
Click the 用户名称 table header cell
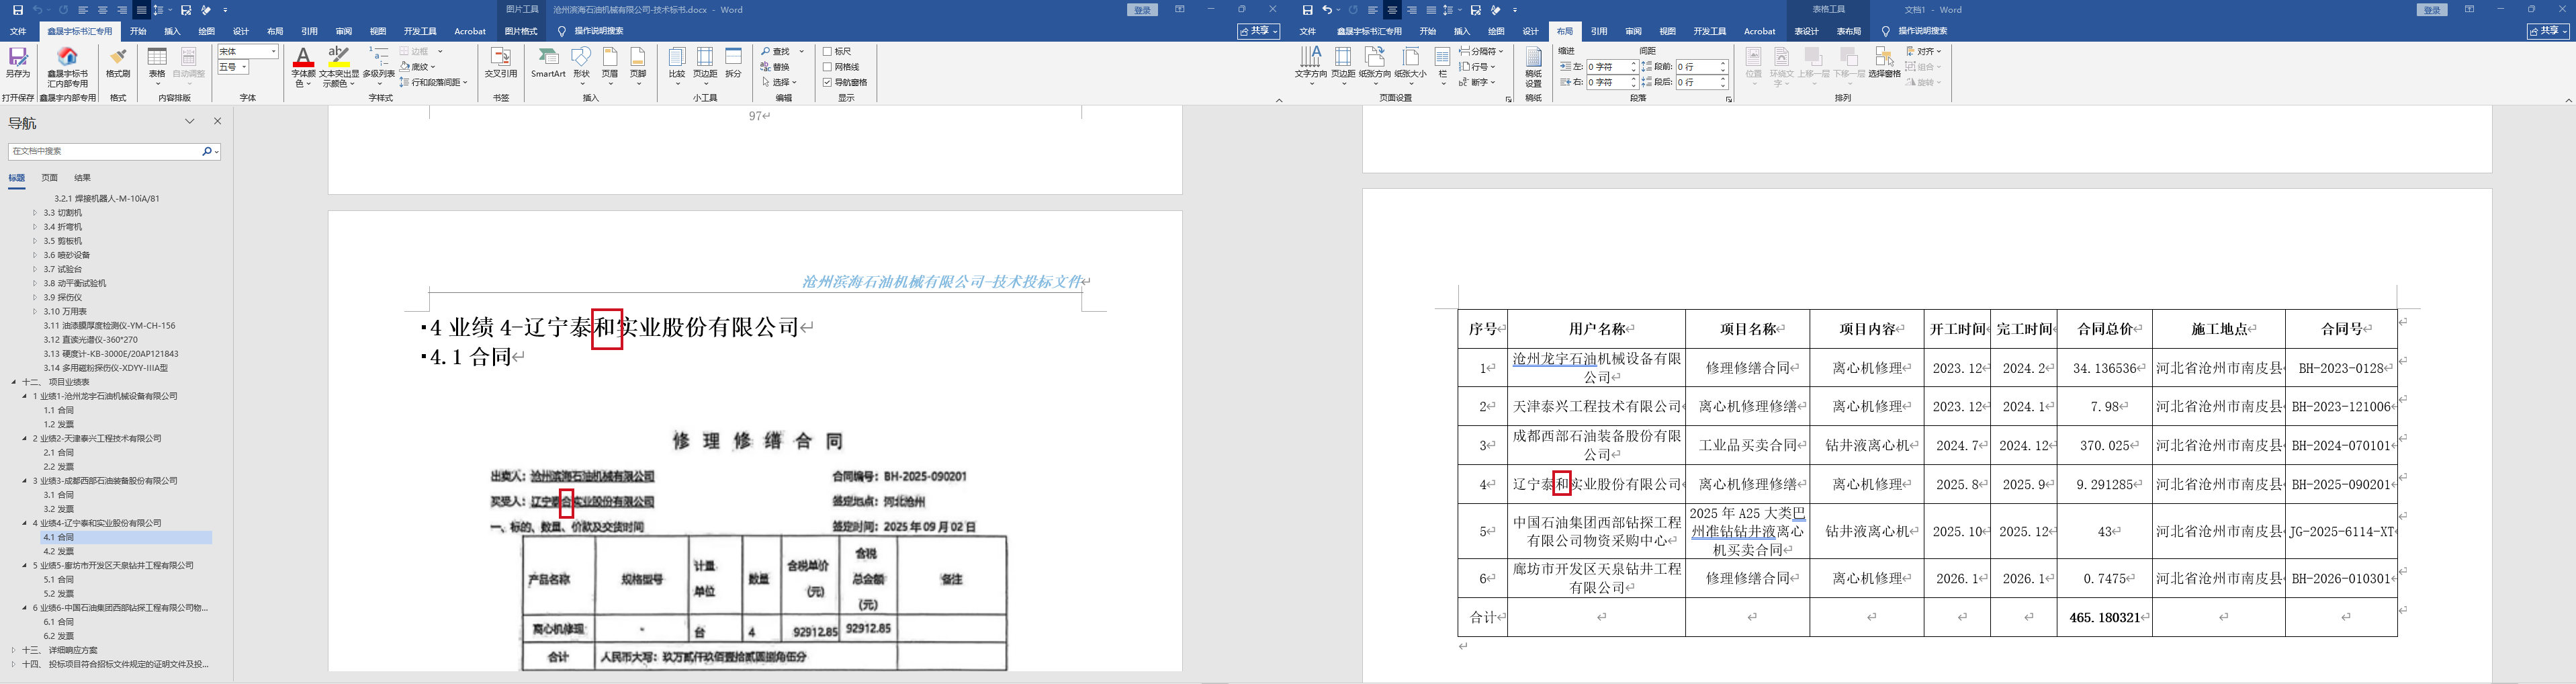pyautogui.click(x=1596, y=329)
